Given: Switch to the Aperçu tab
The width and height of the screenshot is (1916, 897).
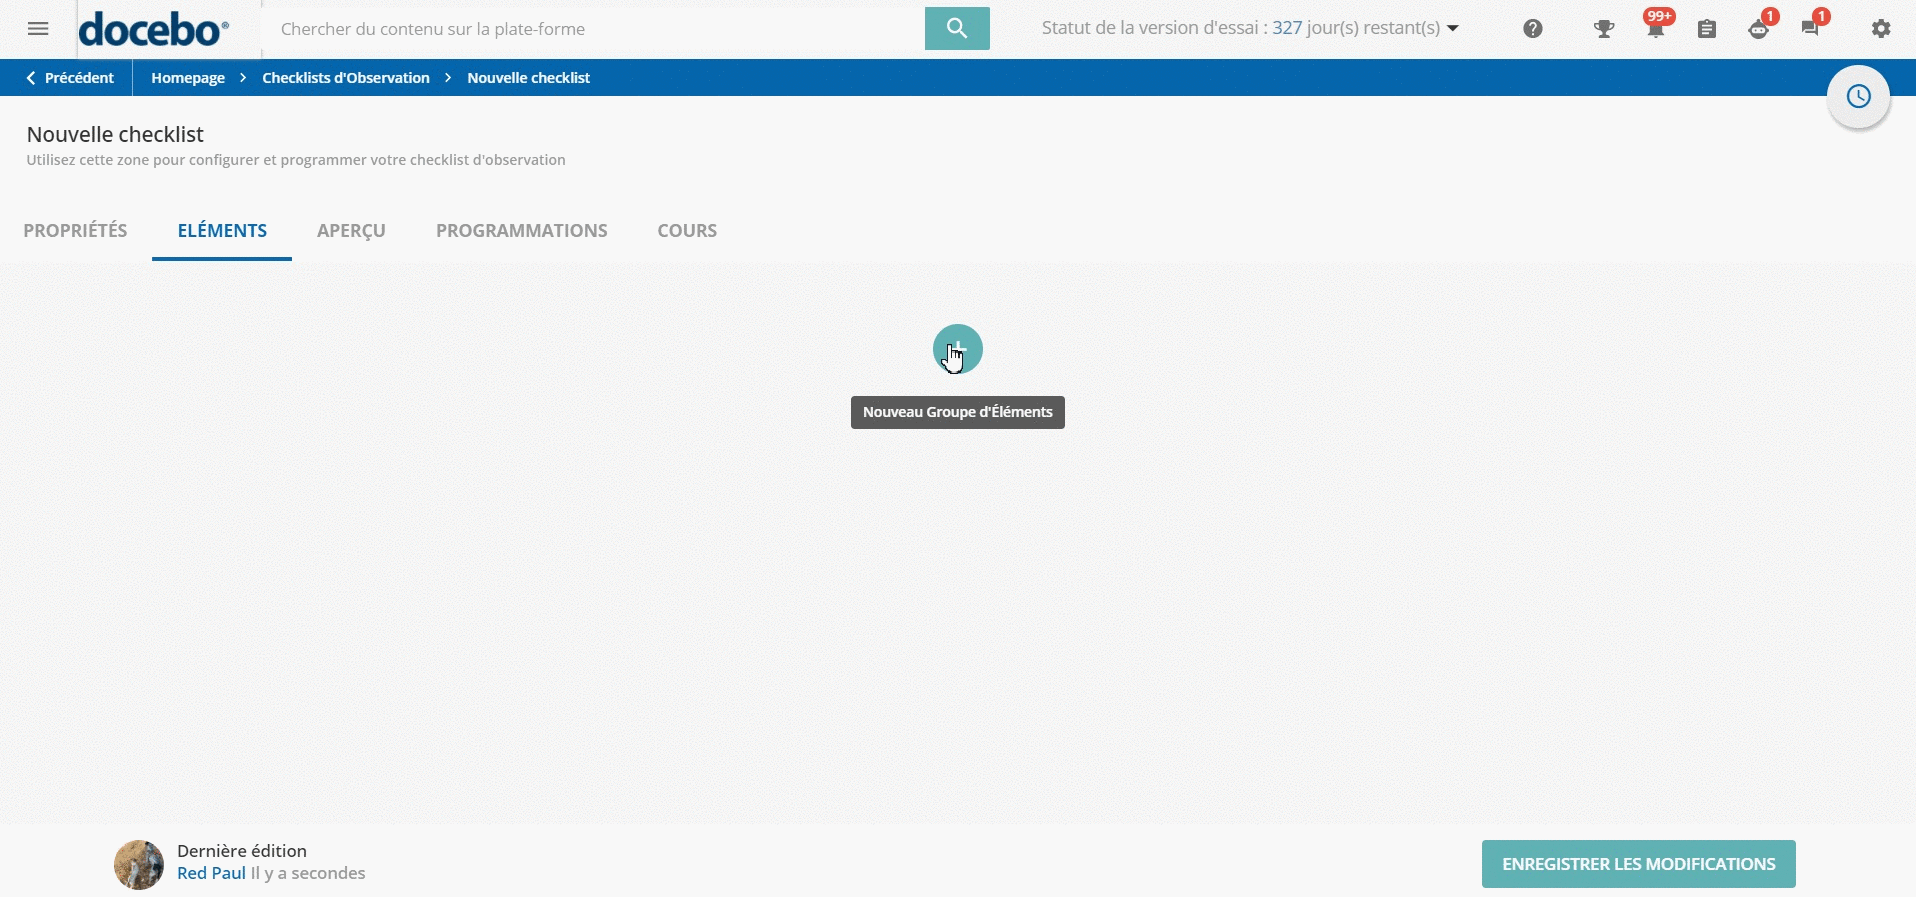Looking at the screenshot, I should [351, 231].
